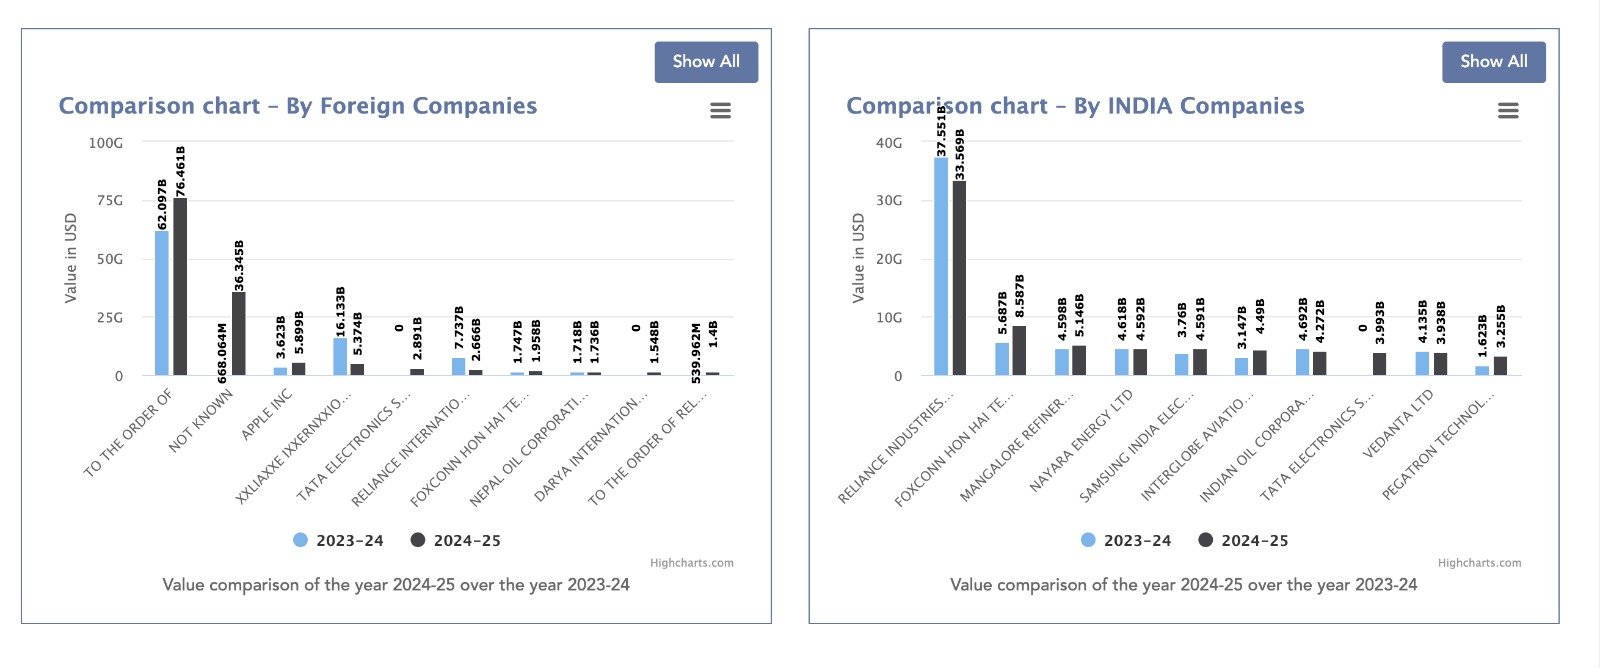
Task: Click Show All in INDIA Companies chart
Action: click(1493, 62)
